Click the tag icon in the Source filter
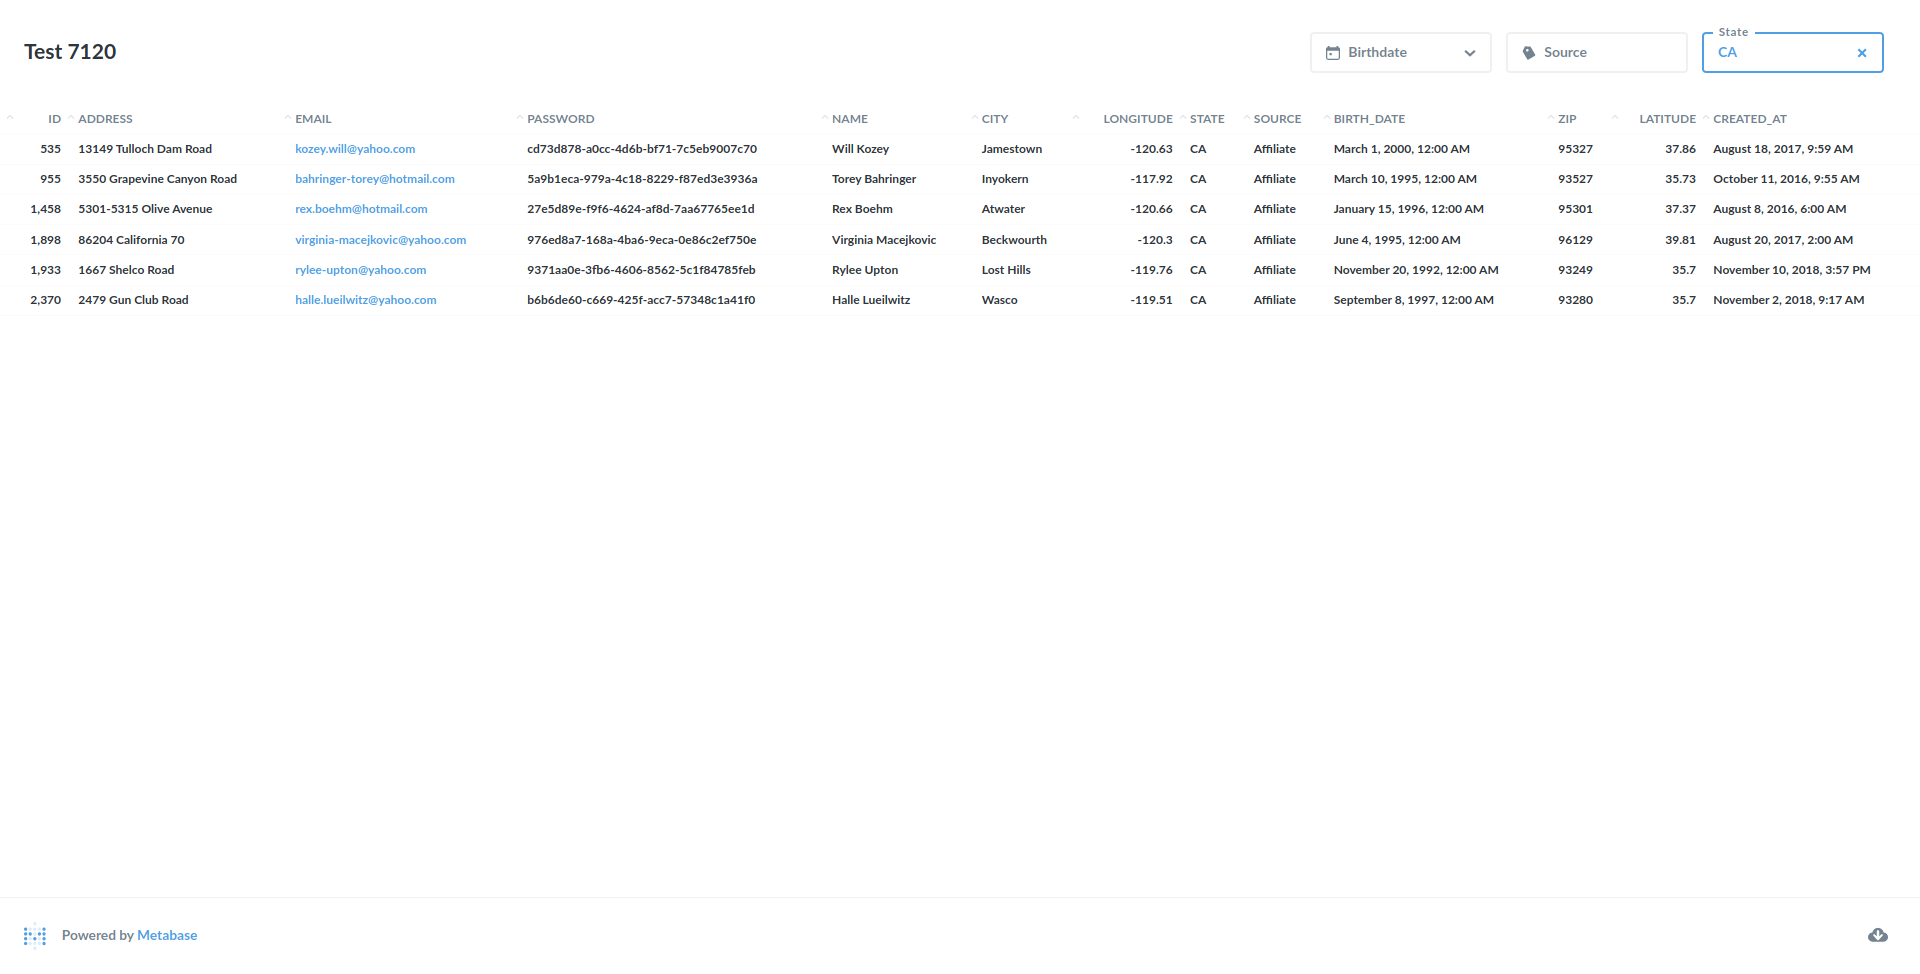Image resolution: width=1920 pixels, height=974 pixels. (1529, 52)
